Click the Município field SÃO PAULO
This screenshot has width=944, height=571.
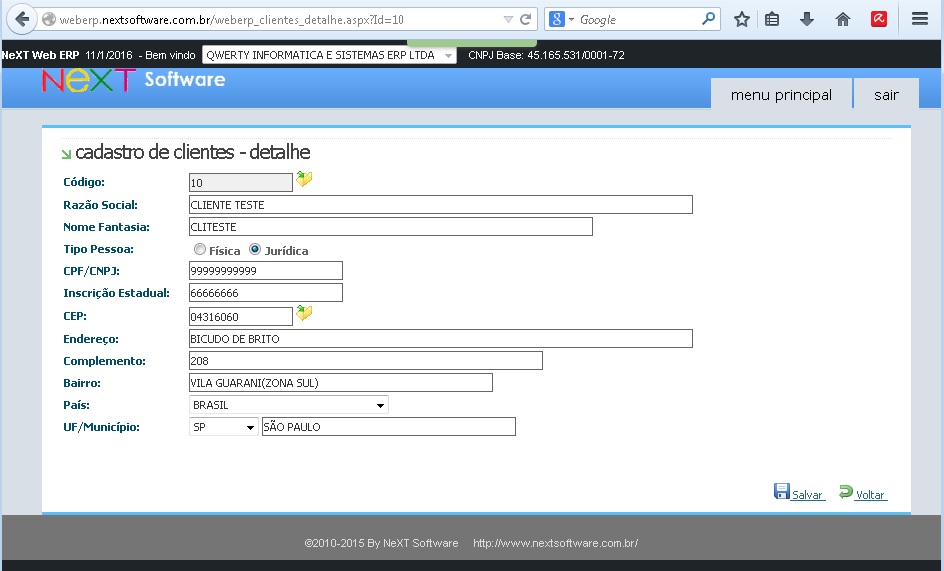pyautogui.click(x=389, y=427)
